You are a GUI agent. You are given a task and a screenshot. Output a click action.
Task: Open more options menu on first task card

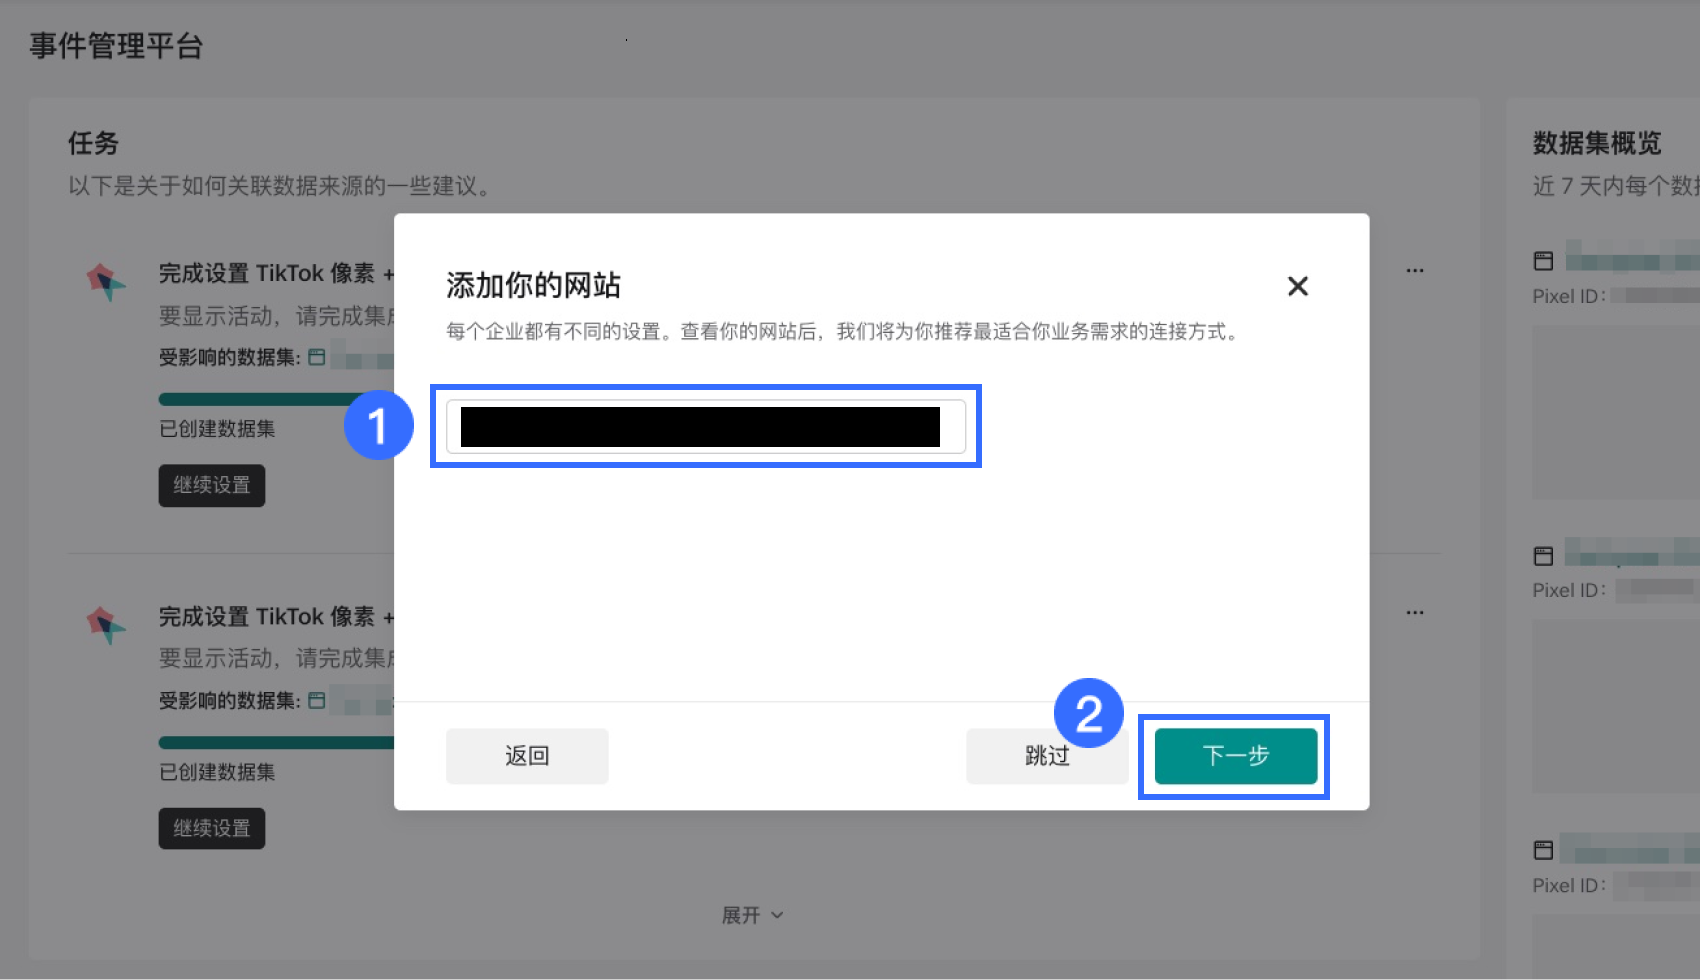(1415, 270)
